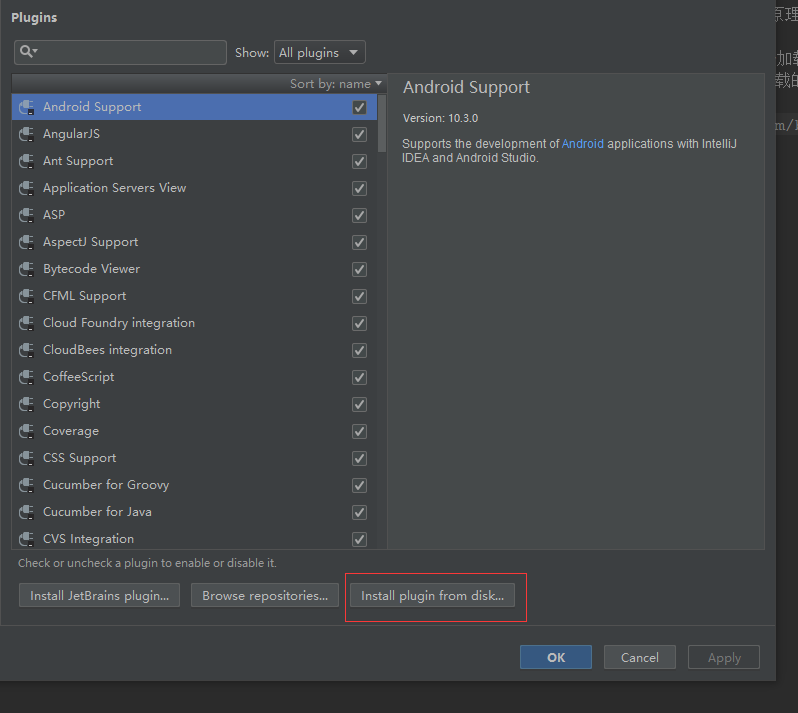This screenshot has width=798, height=713.
Task: Click the Install JetBrains plugin button
Action: [99, 595]
